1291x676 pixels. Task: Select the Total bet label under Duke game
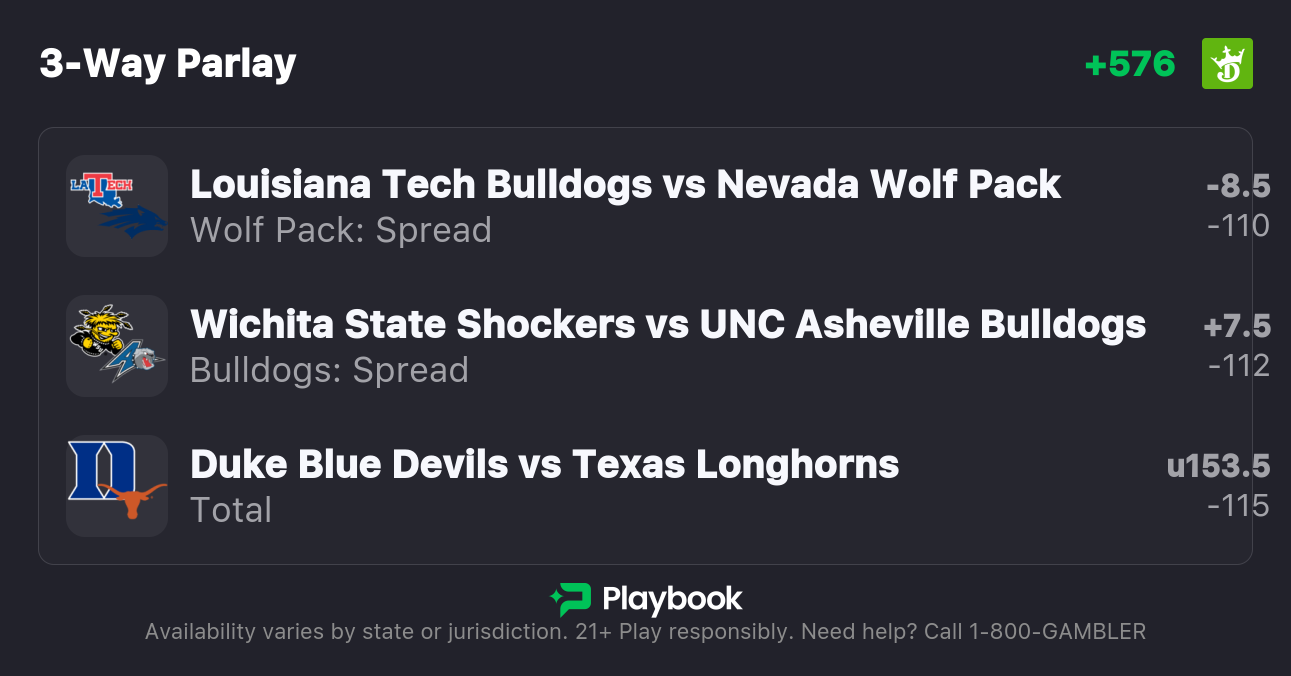[231, 510]
